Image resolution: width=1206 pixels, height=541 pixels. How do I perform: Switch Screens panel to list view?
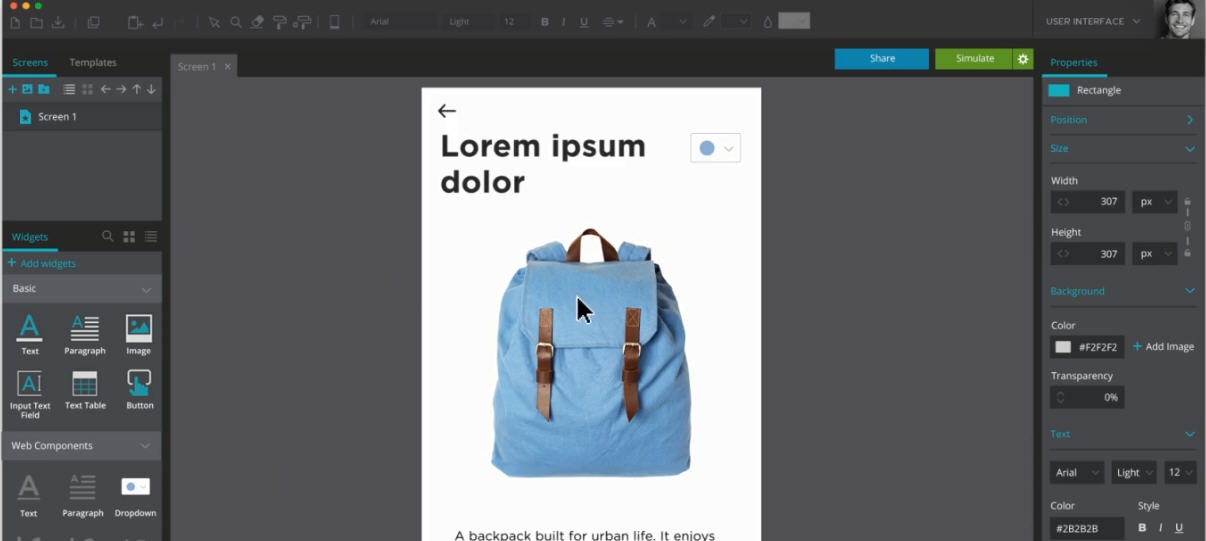pos(69,89)
